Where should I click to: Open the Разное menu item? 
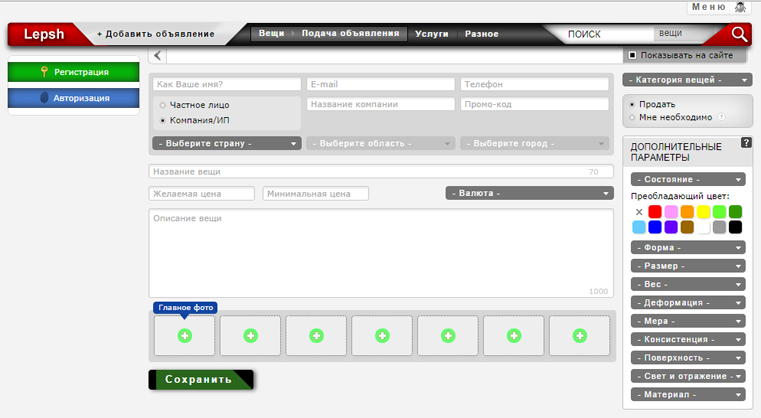point(482,34)
